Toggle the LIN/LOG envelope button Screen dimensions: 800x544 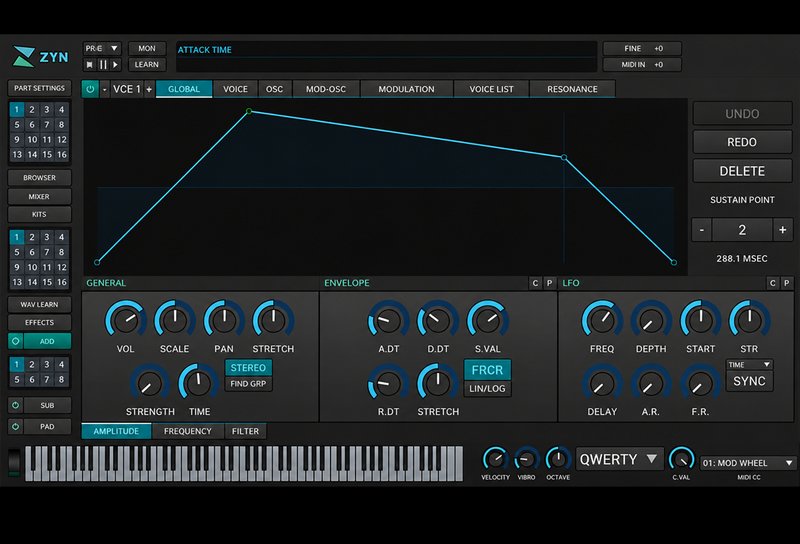(x=487, y=388)
